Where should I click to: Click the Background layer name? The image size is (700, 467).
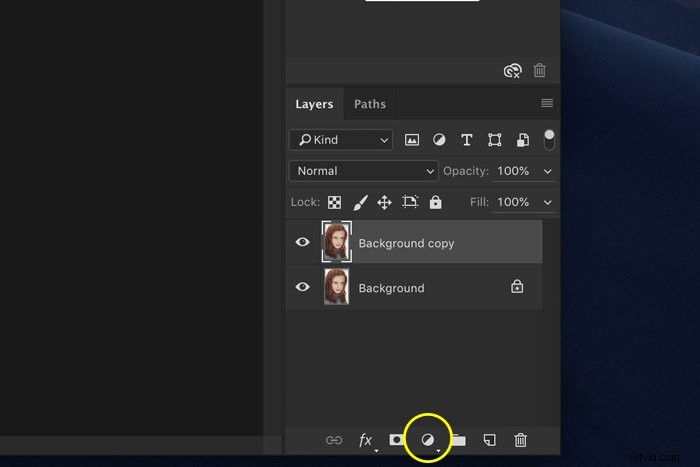pyautogui.click(x=392, y=288)
